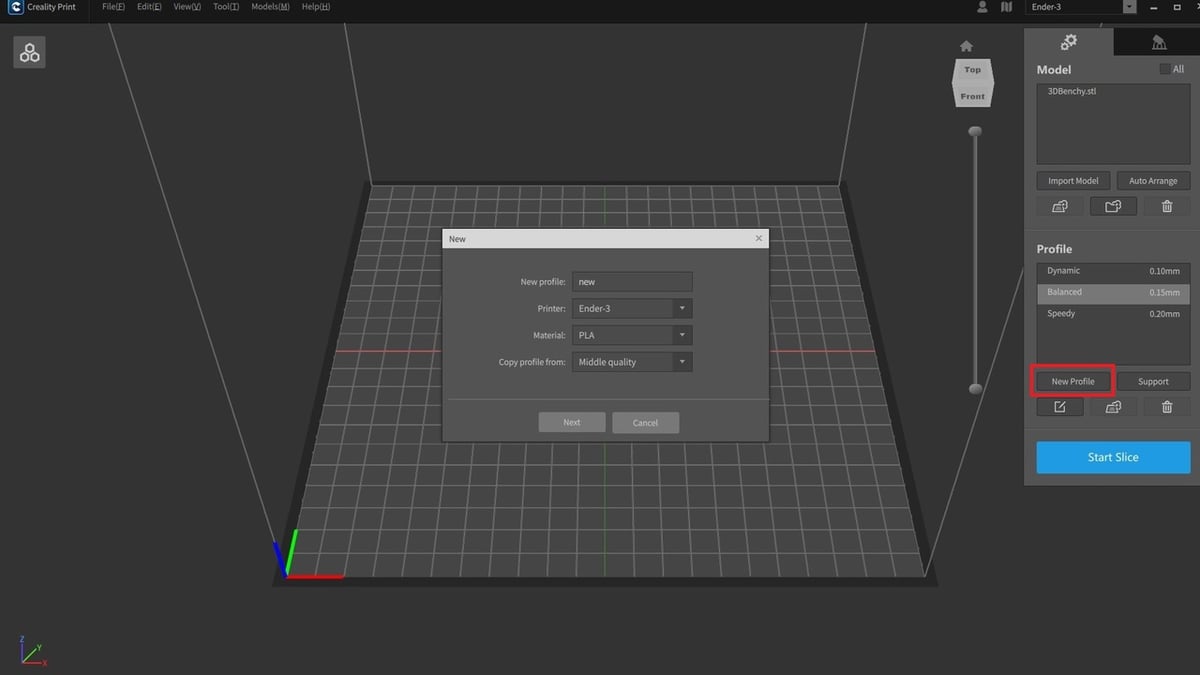Select the Speedy 0.20mm profile
The width and height of the screenshot is (1200, 675).
[x=1112, y=314]
